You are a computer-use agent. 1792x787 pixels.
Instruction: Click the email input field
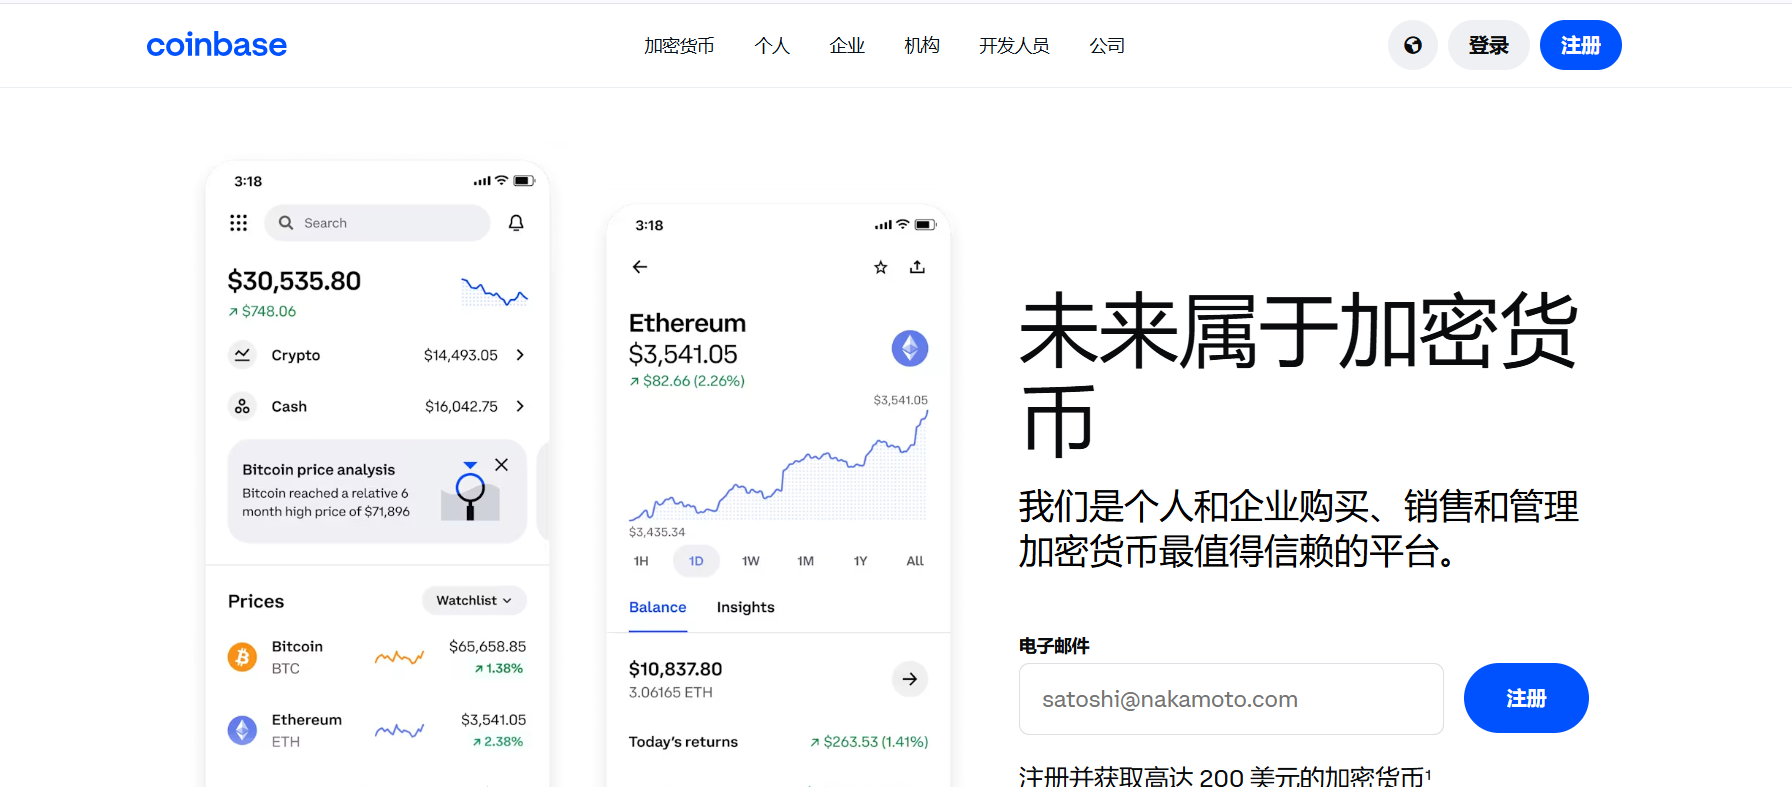click(x=1231, y=699)
